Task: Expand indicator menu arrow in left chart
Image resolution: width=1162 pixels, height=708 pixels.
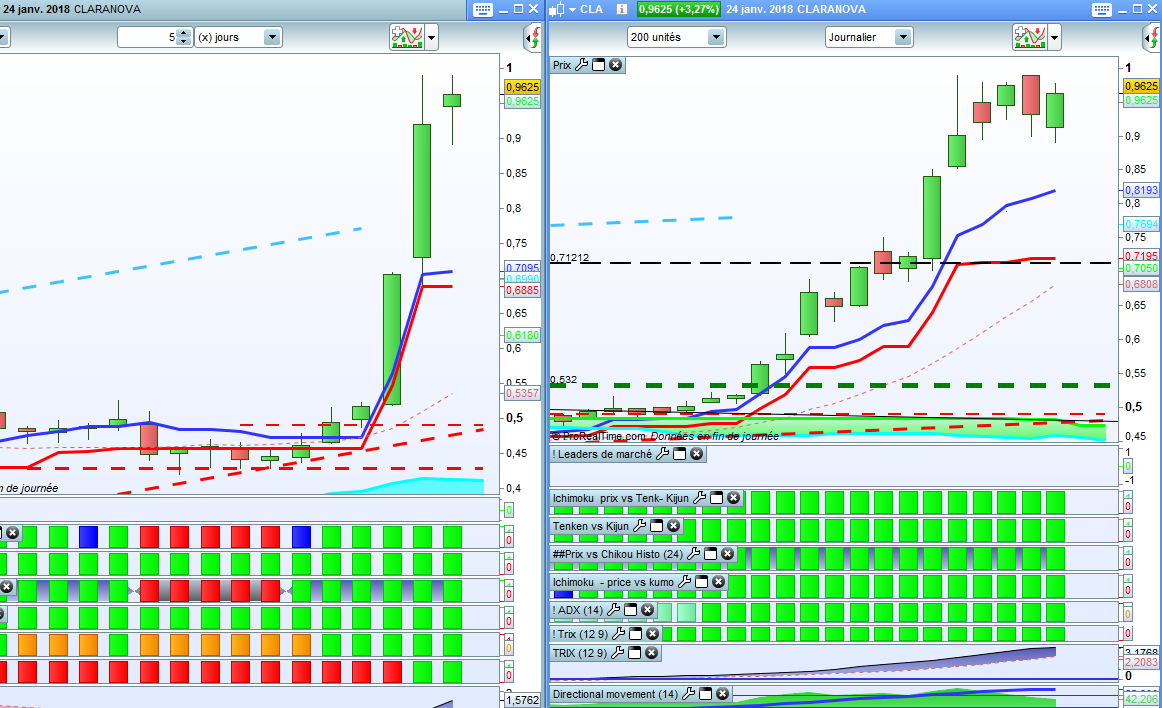Action: click(x=431, y=37)
